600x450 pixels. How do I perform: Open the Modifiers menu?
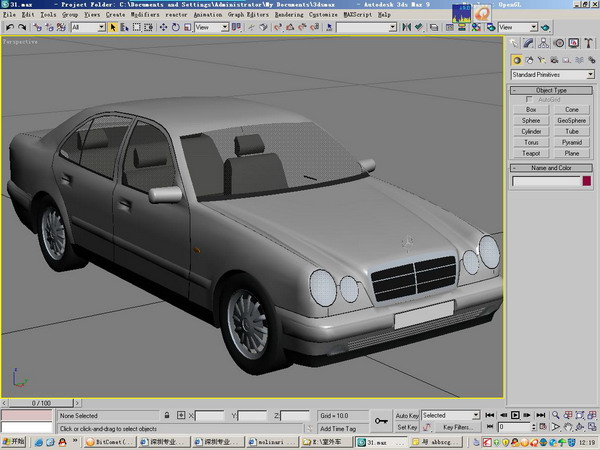coord(145,15)
